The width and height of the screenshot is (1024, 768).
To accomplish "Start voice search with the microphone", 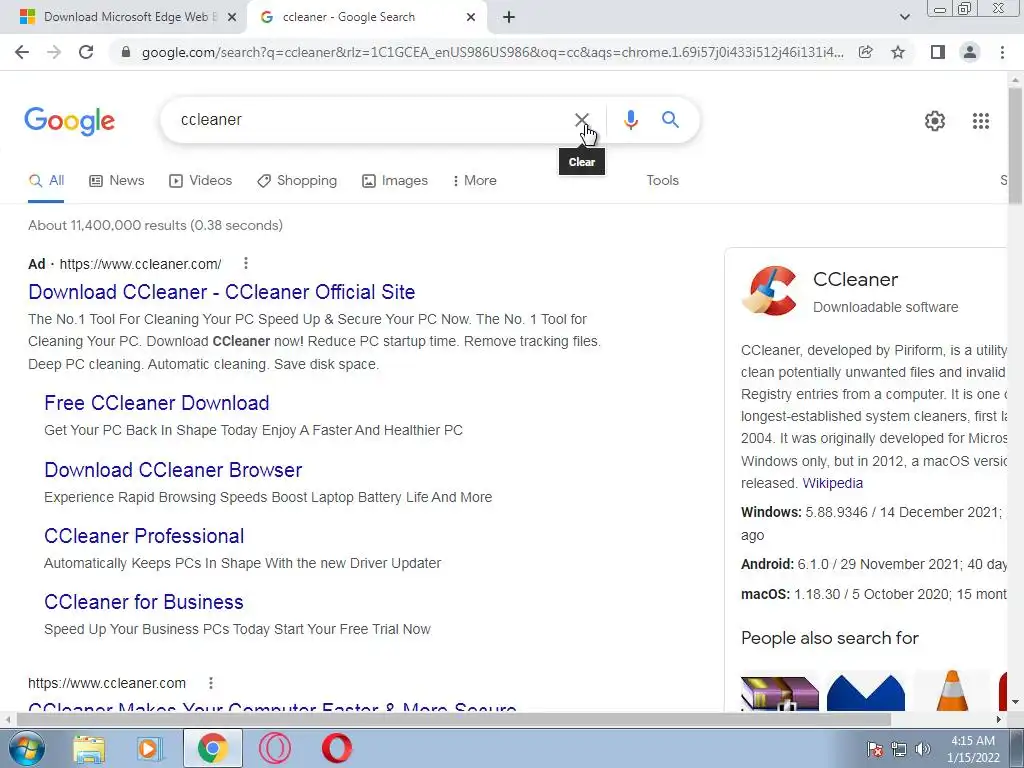I will [x=630, y=120].
